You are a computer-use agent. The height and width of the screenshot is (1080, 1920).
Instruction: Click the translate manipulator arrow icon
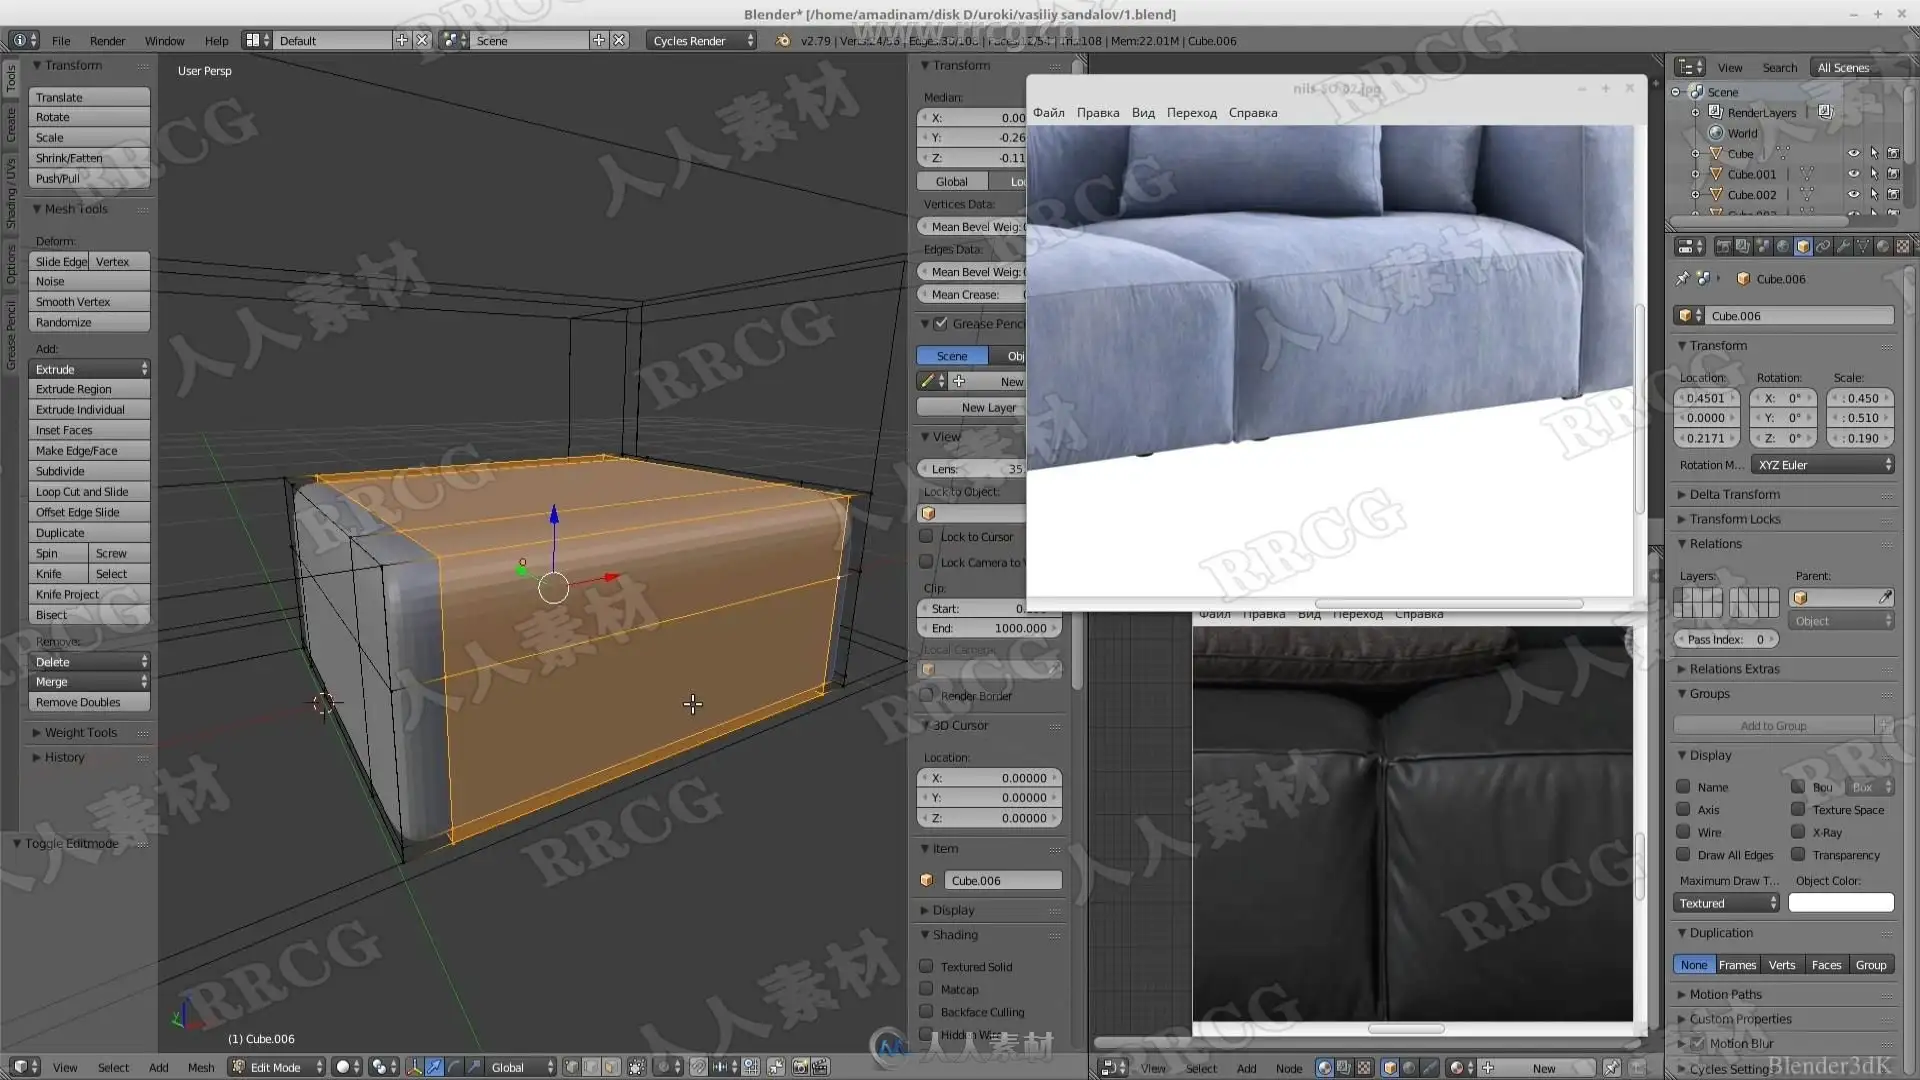pyautogui.click(x=434, y=1067)
